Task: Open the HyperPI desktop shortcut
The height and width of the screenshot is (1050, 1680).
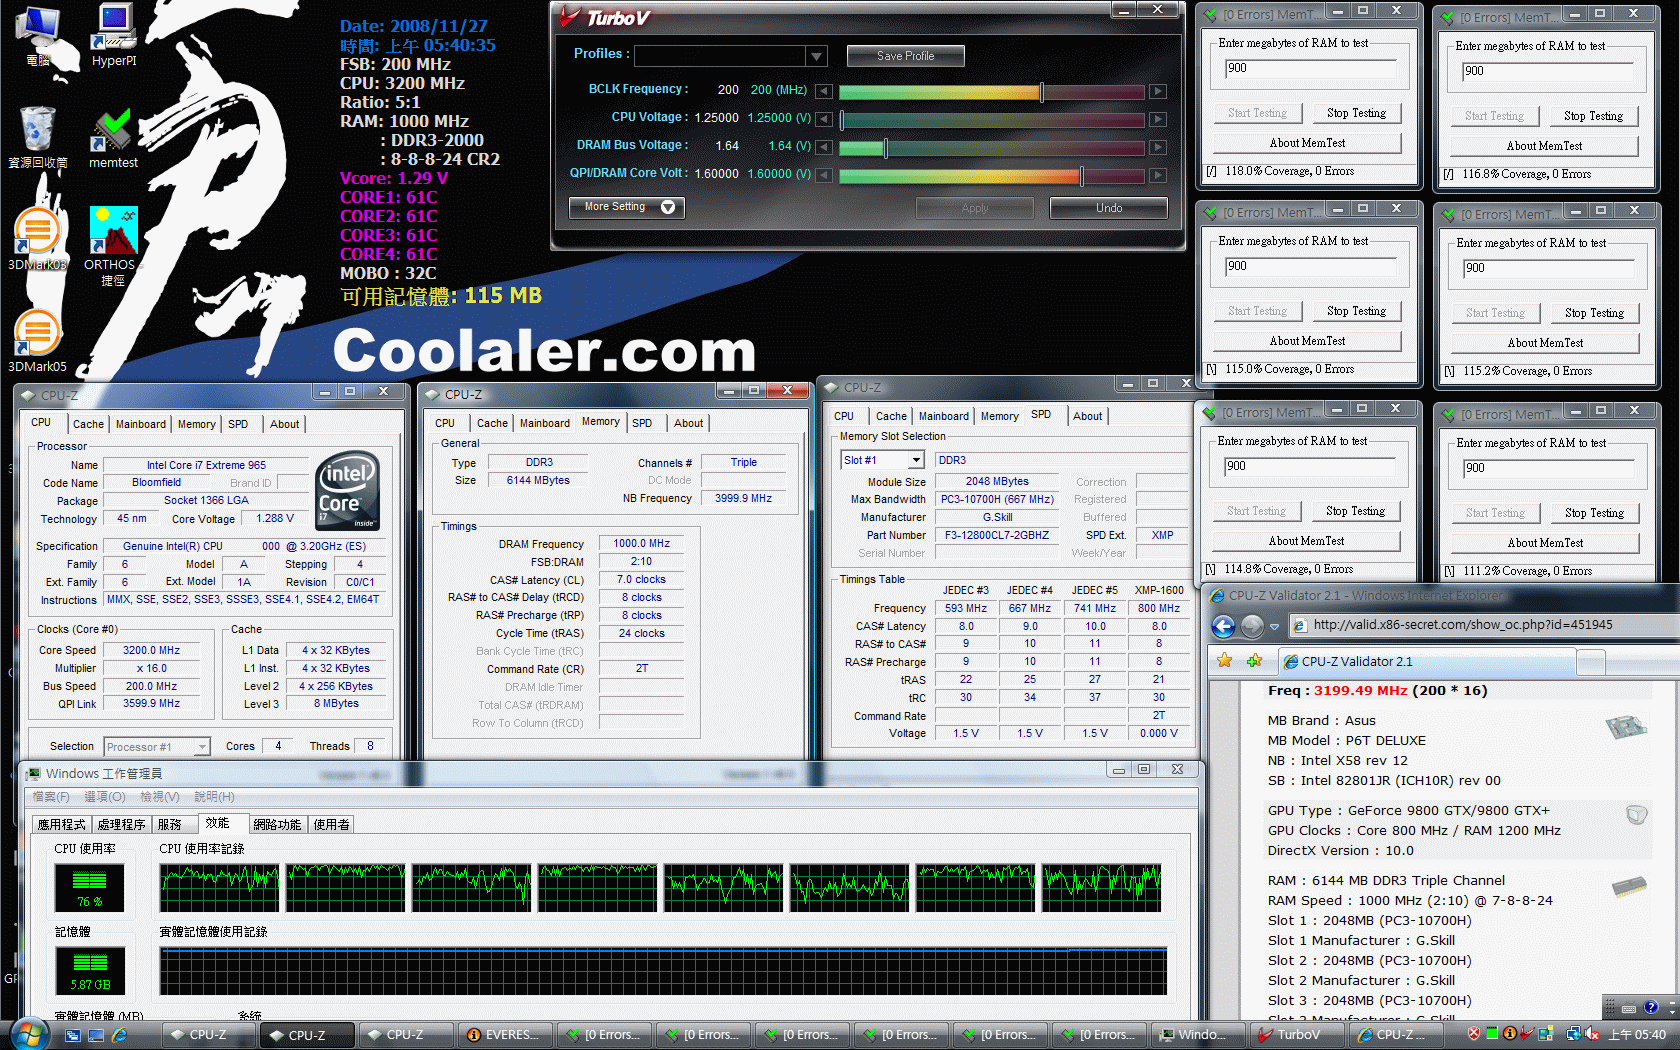Action: tap(114, 35)
